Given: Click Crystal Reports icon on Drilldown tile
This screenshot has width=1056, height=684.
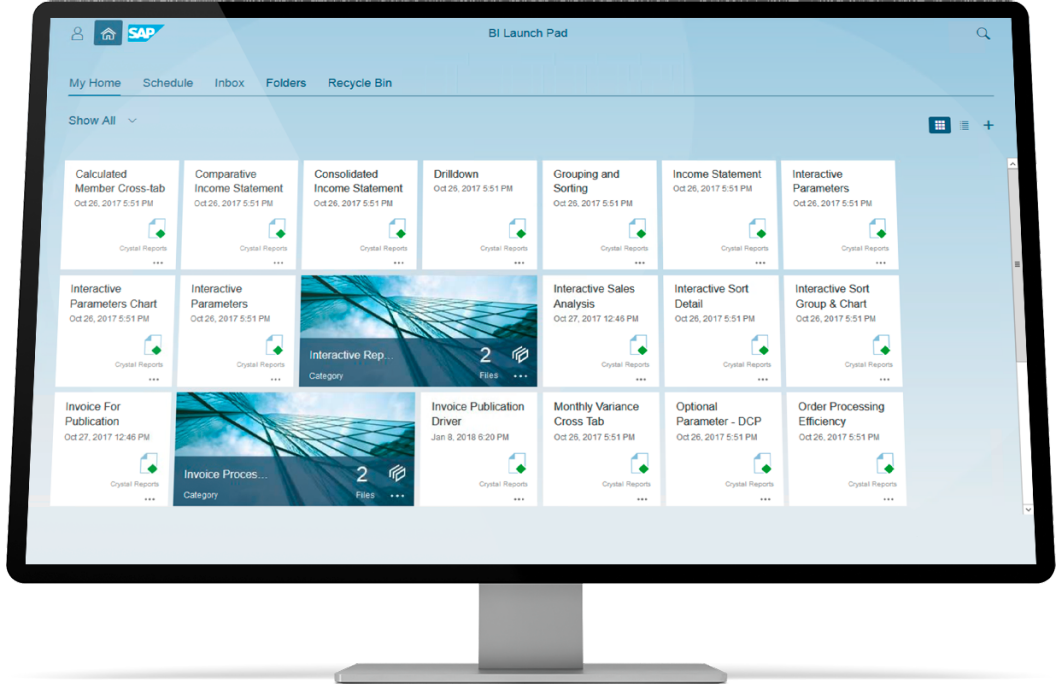Looking at the screenshot, I should pos(517,228).
